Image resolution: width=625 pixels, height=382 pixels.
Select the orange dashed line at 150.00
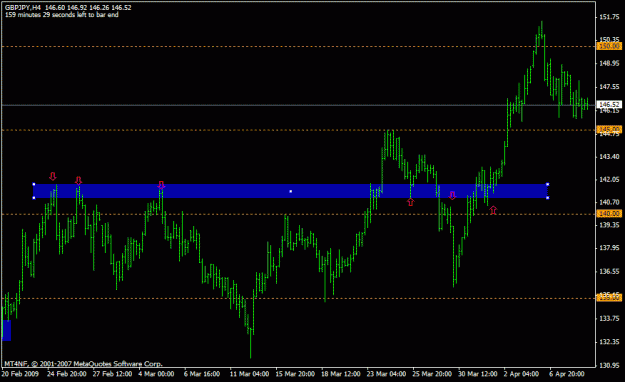298,47
